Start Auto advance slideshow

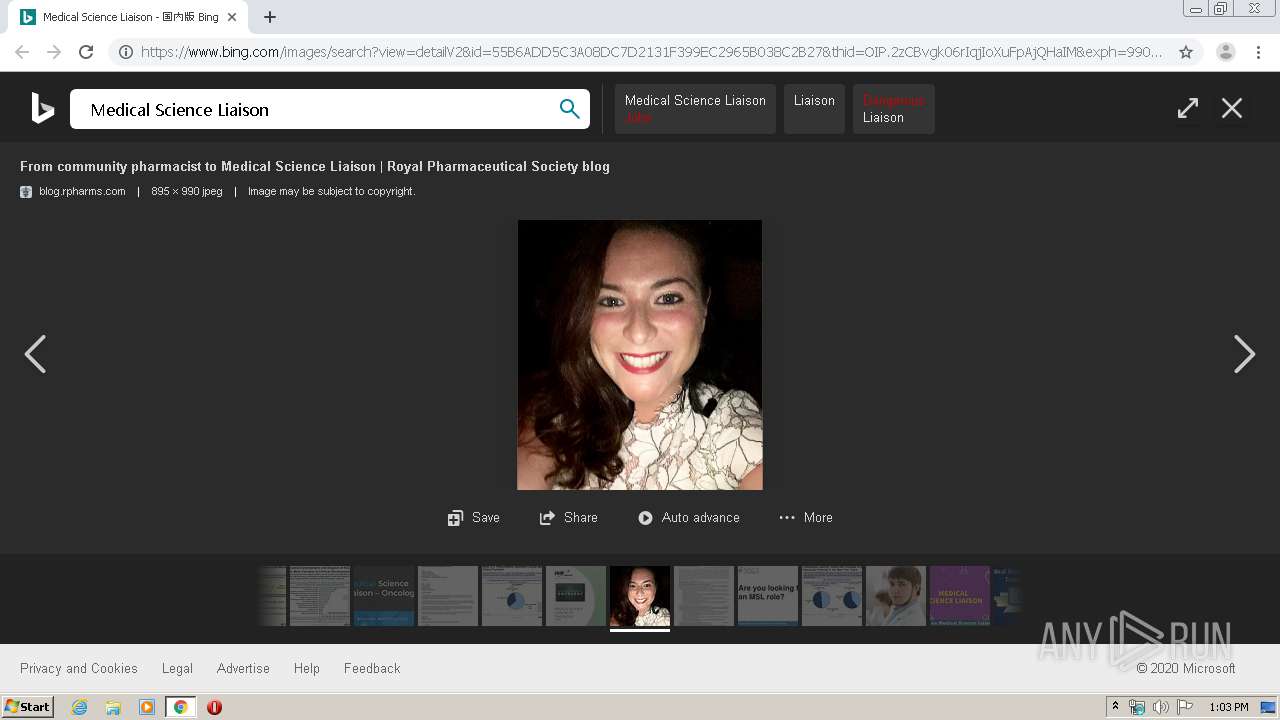689,517
